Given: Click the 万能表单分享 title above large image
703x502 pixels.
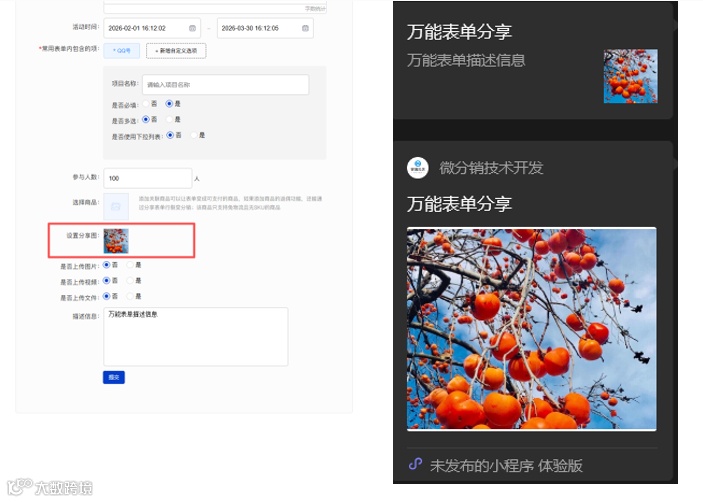Looking at the screenshot, I should click(460, 204).
